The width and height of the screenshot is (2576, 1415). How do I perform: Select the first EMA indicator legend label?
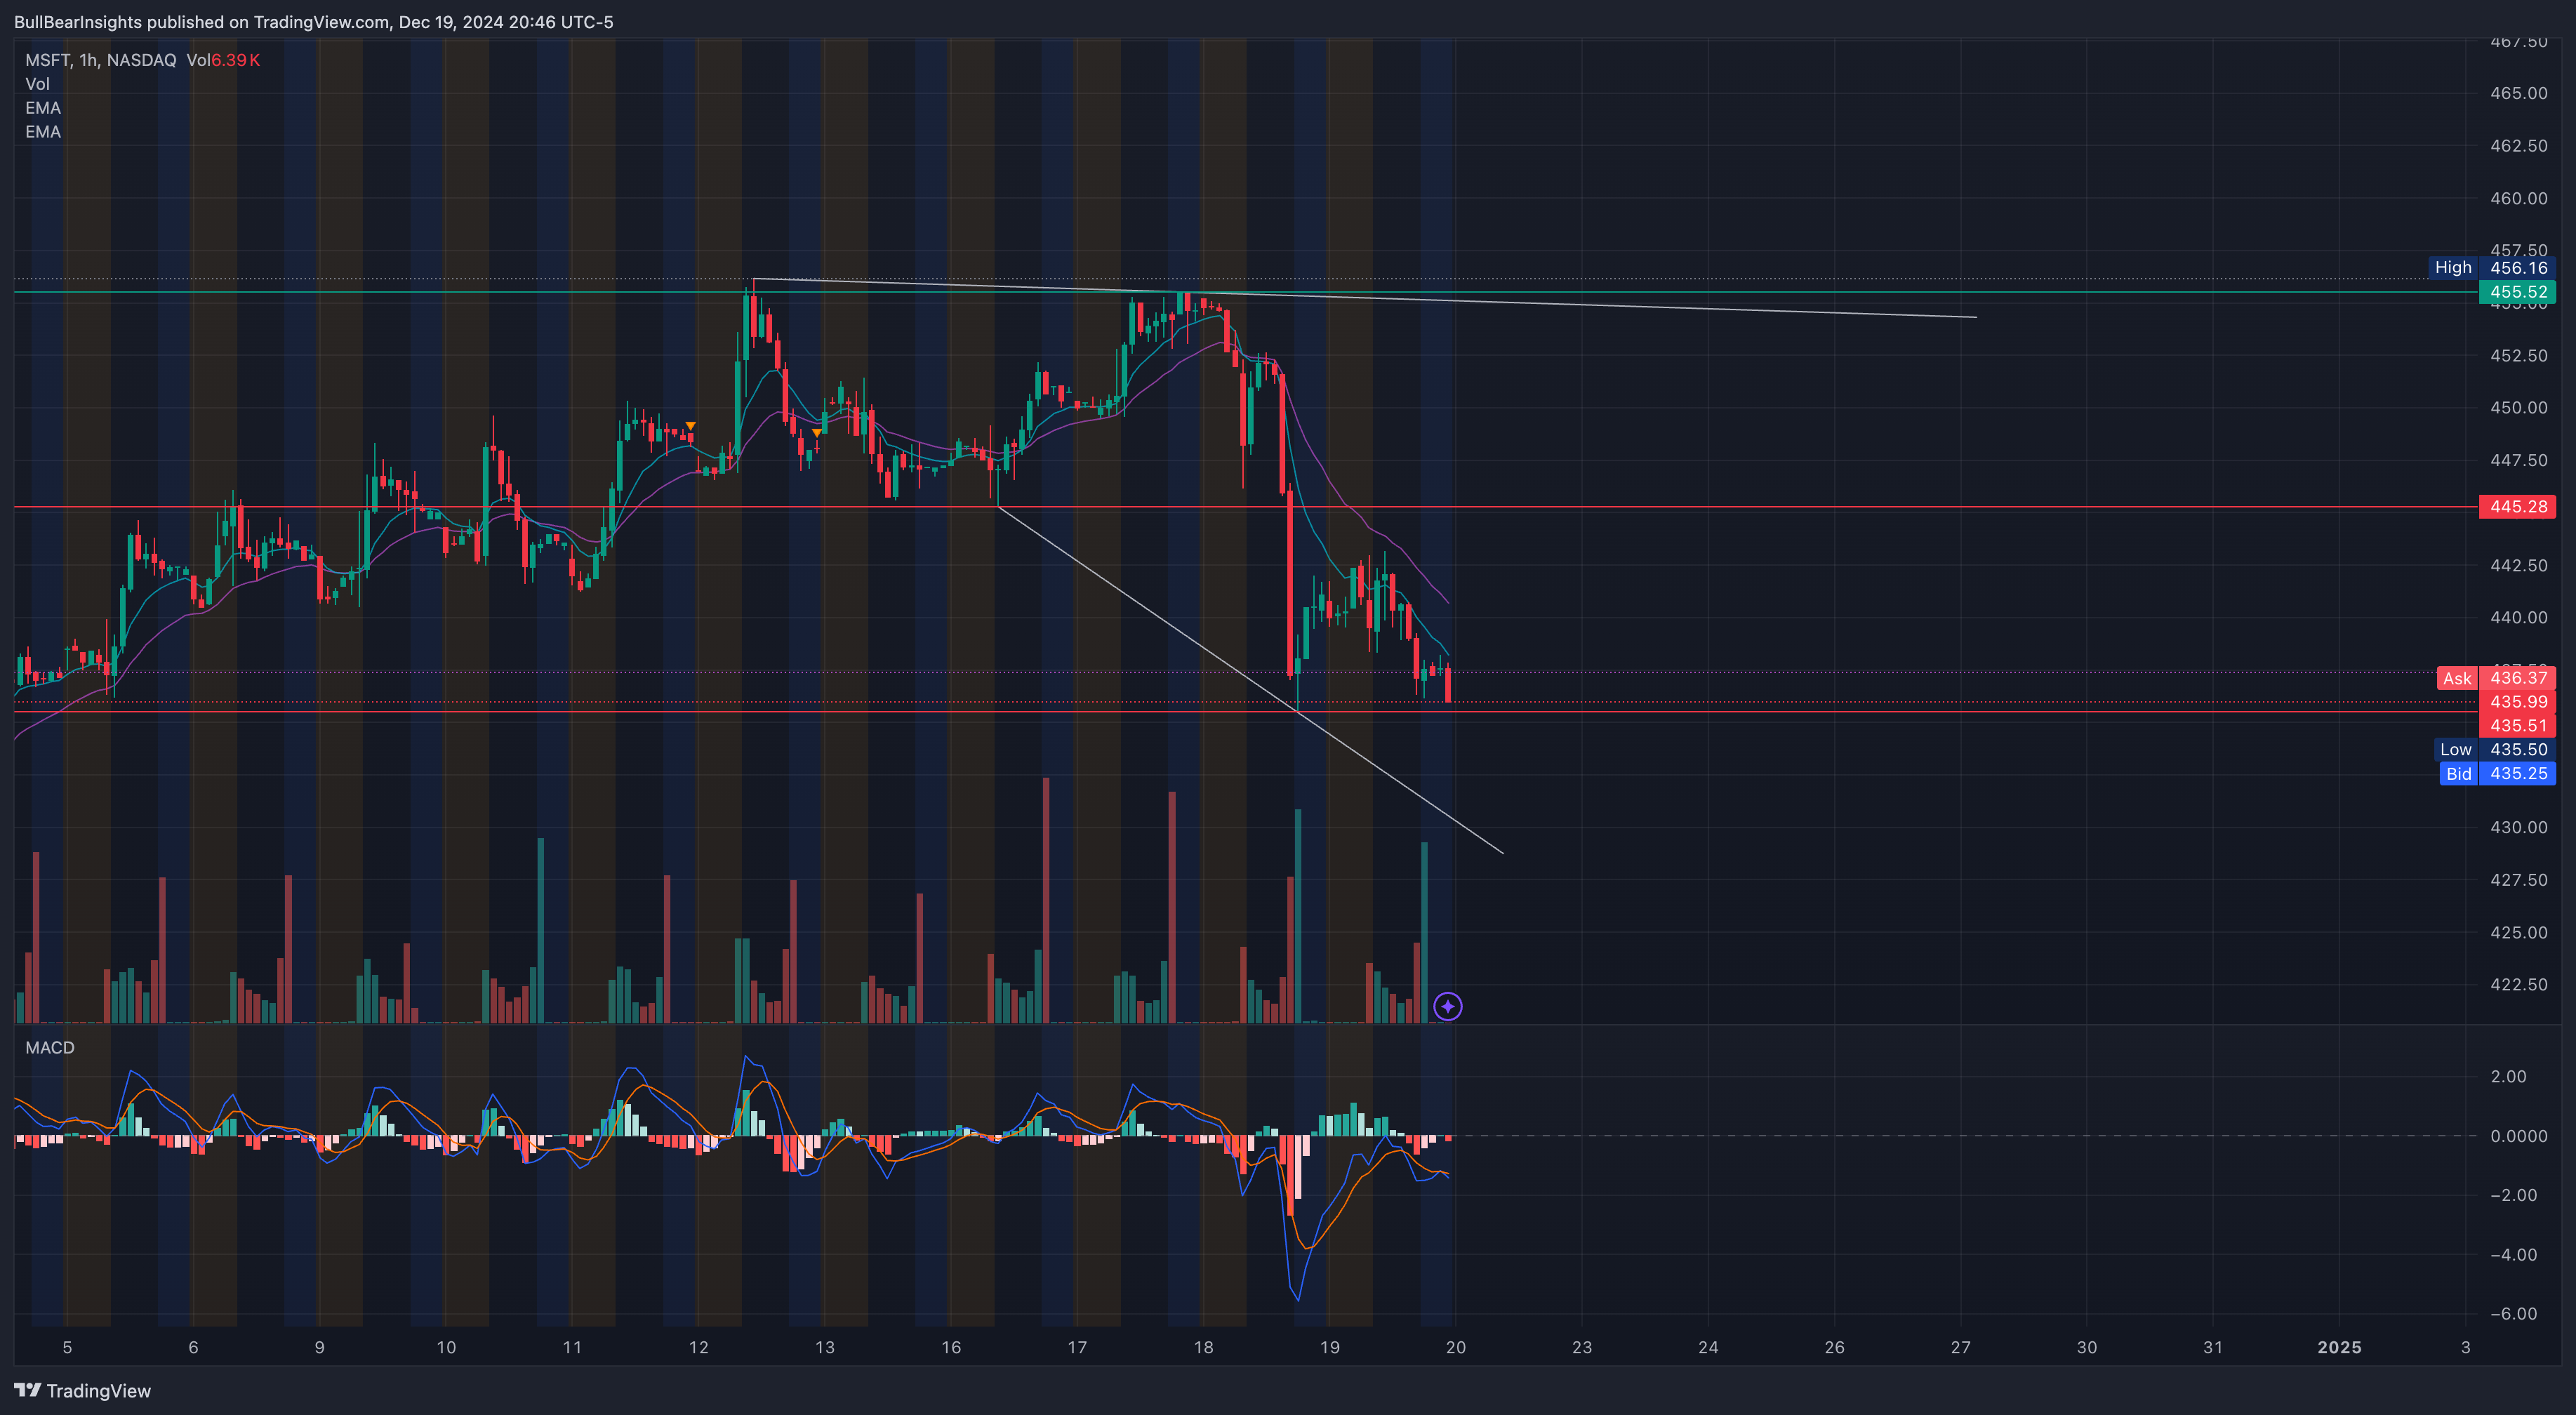pos(43,108)
